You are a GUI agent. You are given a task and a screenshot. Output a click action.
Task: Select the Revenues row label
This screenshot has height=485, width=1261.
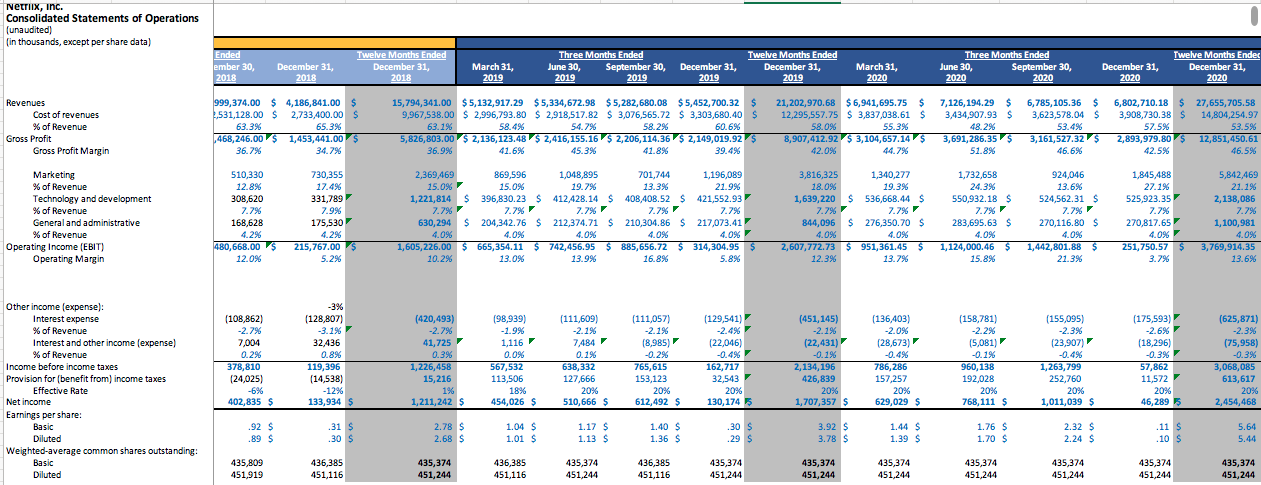25,102
